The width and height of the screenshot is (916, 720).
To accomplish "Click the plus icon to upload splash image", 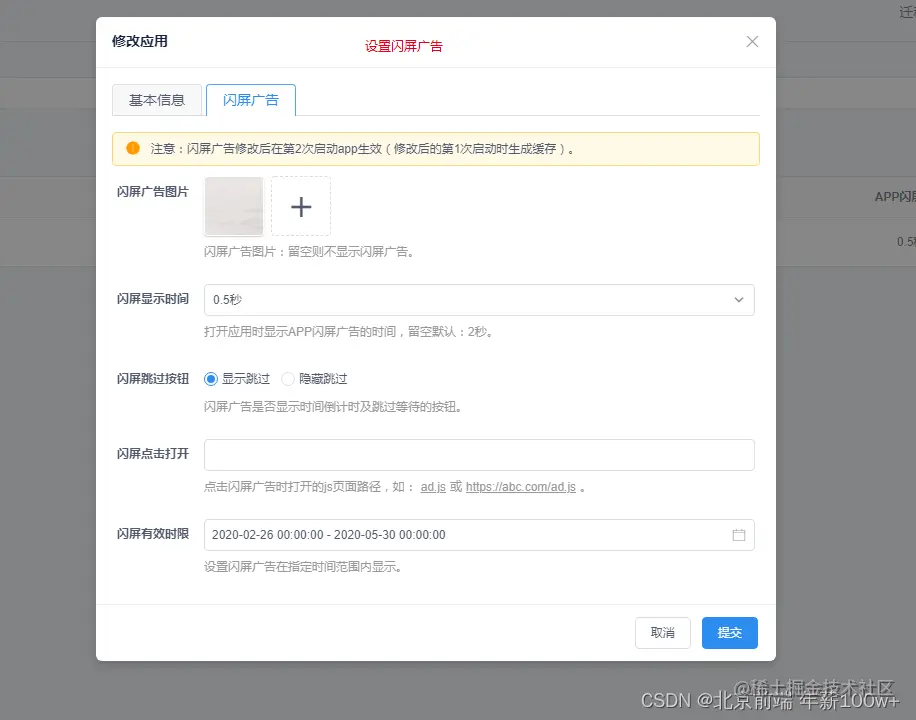I will 300,206.
